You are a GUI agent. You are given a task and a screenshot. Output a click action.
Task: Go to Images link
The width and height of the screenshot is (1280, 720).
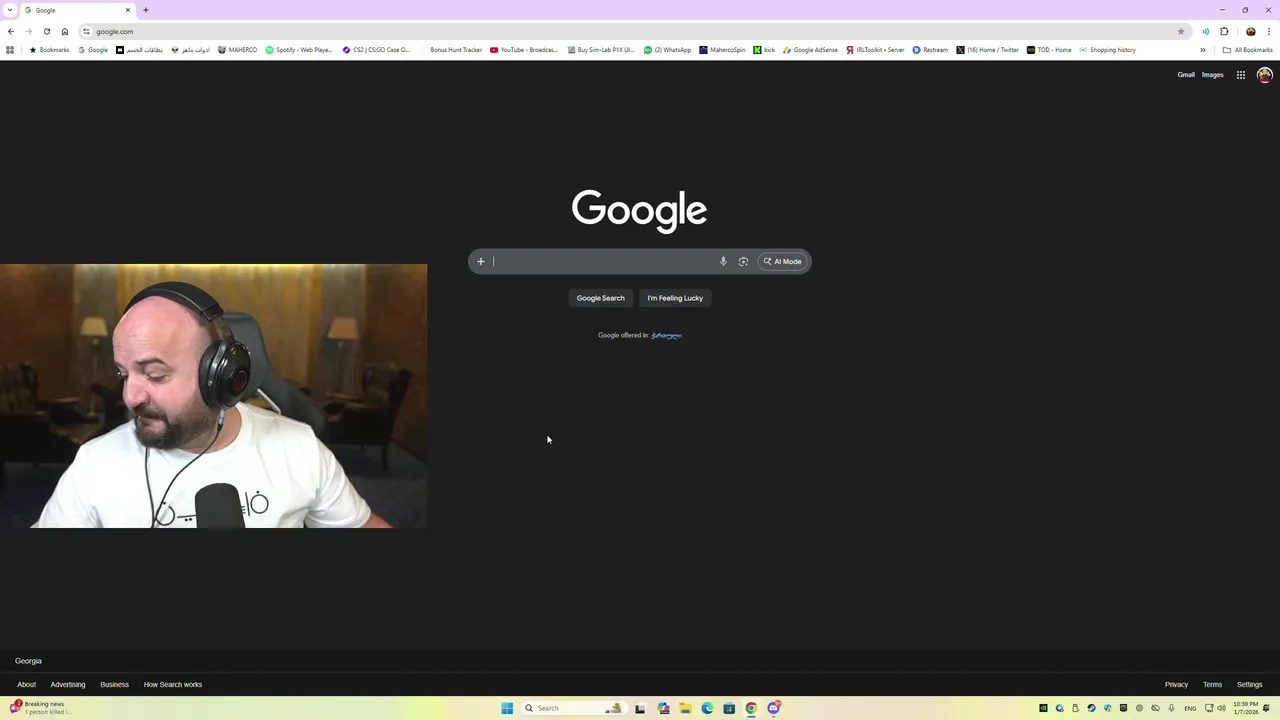point(1213,75)
